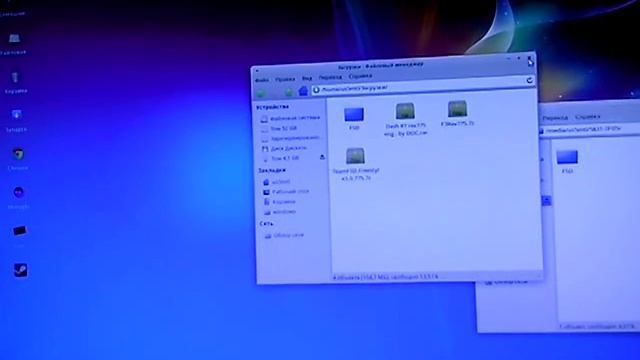Click the Устройства sidebar heading
The width and height of the screenshot is (640, 360).
coord(272,107)
